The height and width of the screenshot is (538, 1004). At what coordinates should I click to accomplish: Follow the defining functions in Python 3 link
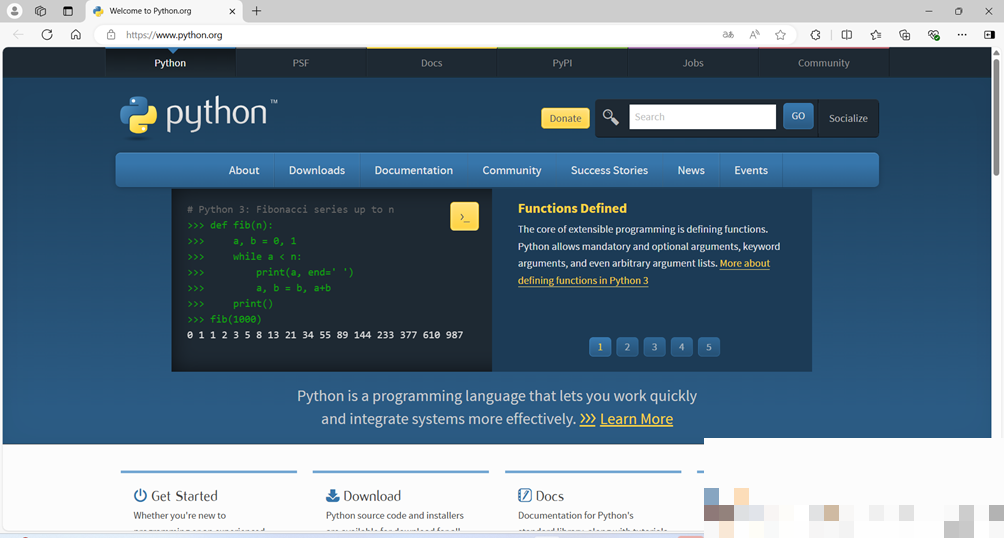583,281
